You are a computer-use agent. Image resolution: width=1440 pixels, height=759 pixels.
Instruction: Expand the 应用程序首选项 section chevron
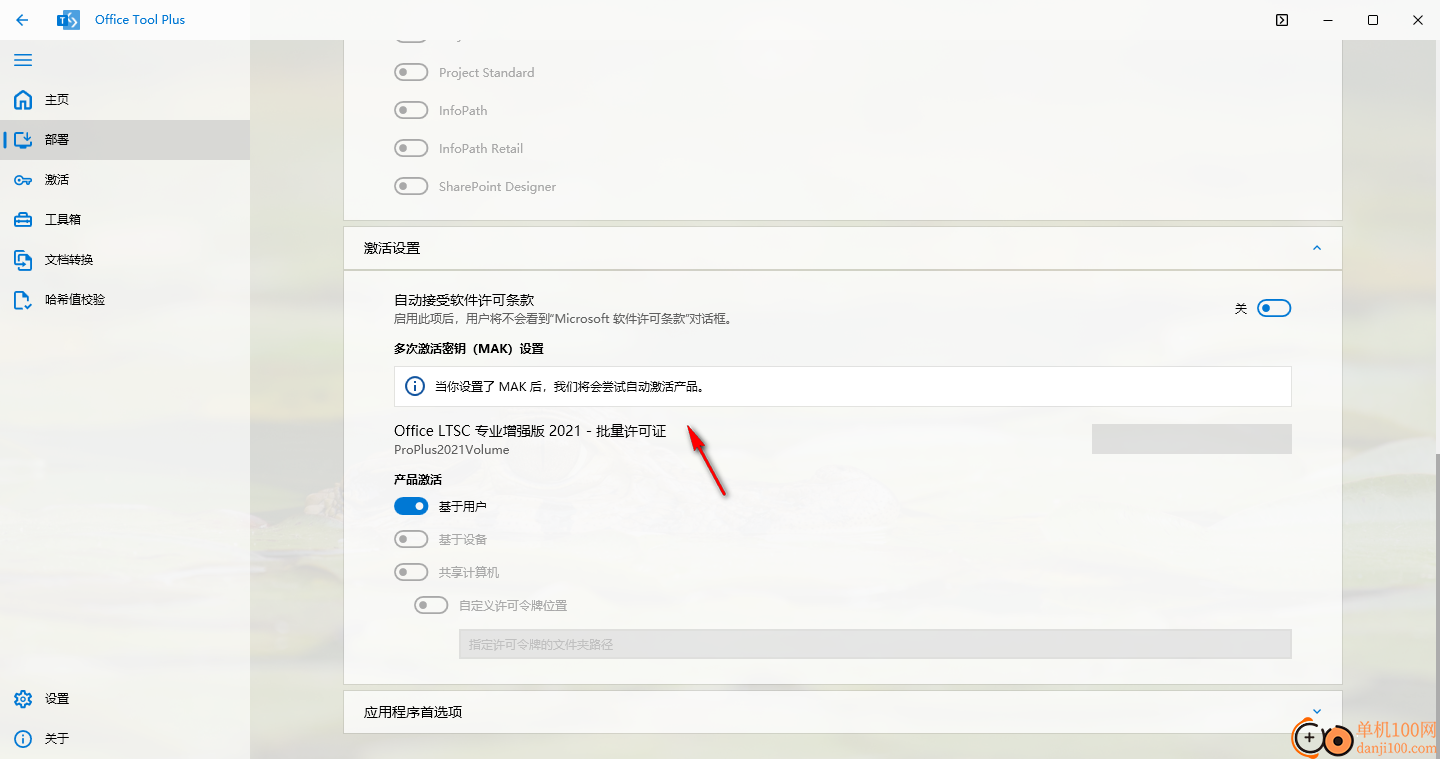tap(1316, 712)
